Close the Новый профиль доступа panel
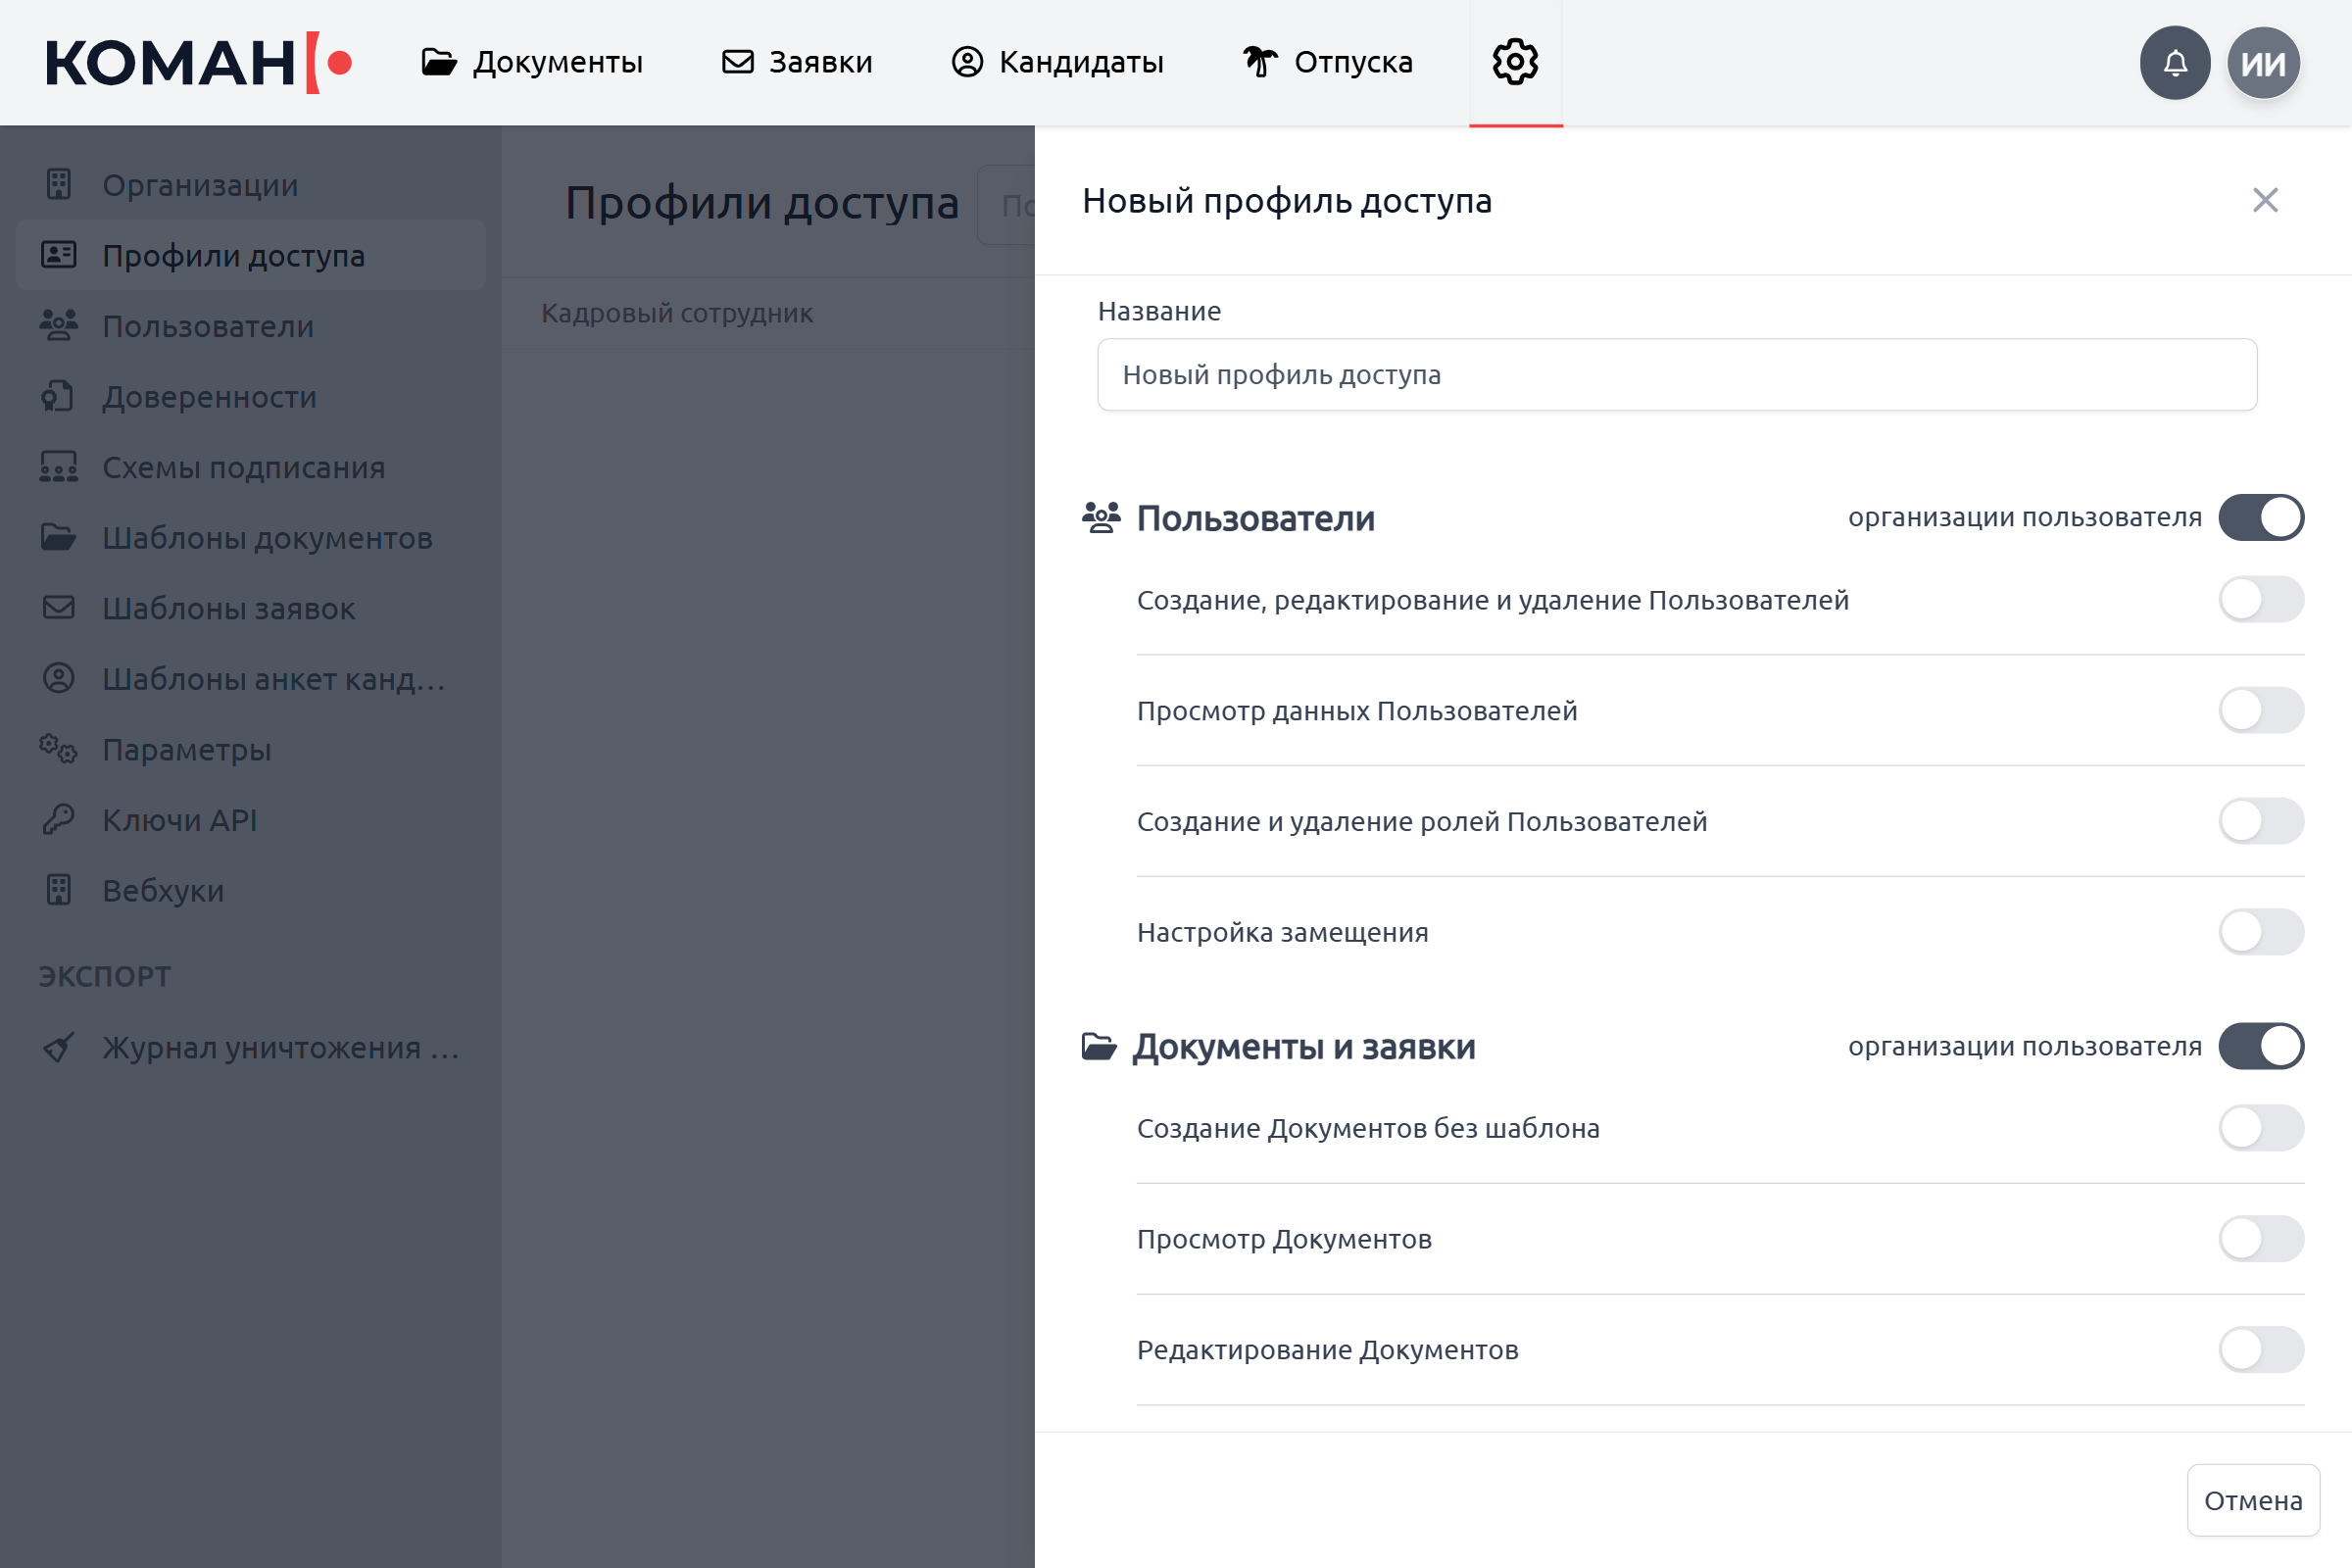 click(x=2265, y=200)
